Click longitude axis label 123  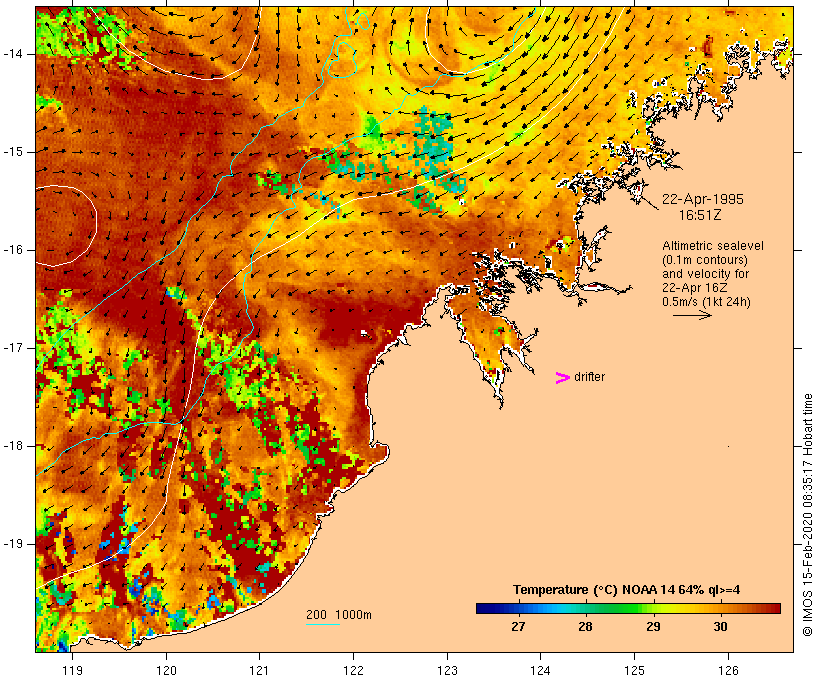tap(447, 670)
